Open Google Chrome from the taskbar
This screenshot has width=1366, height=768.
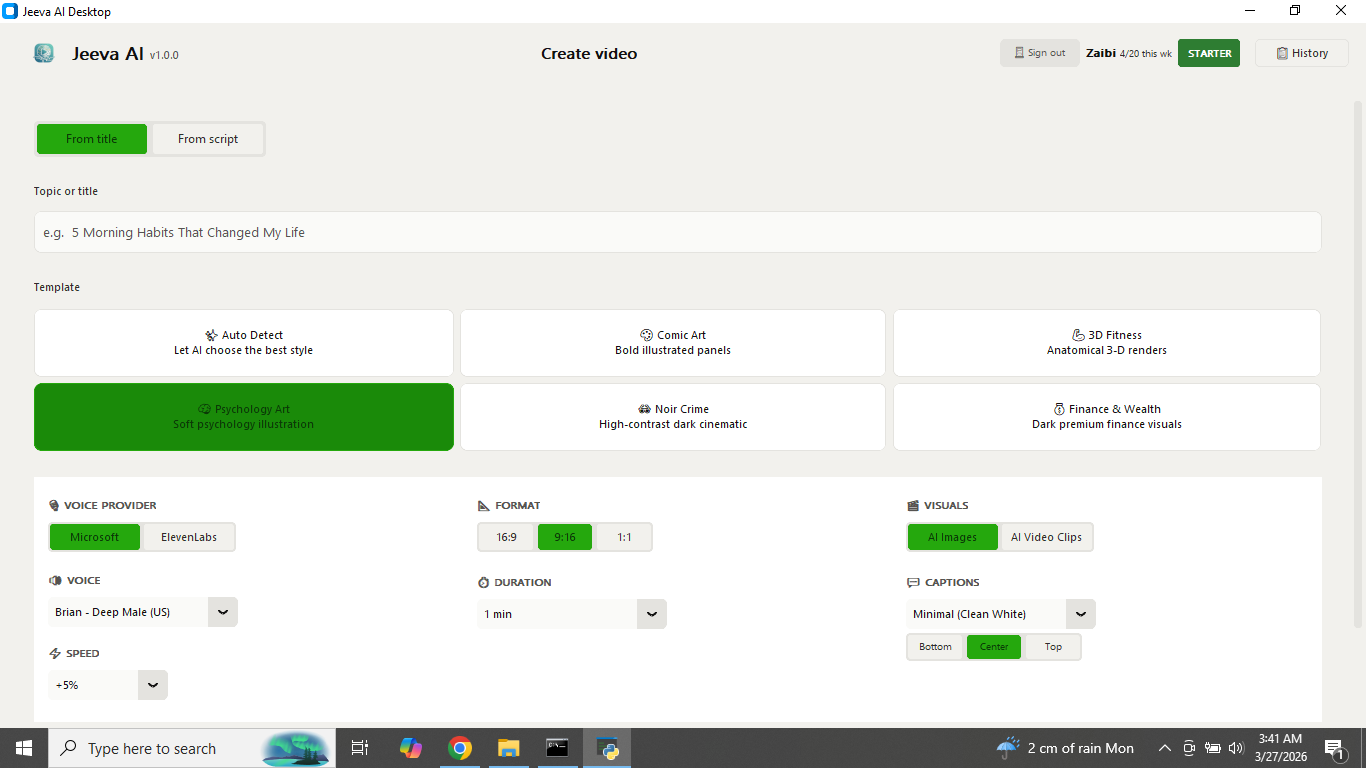[459, 747]
